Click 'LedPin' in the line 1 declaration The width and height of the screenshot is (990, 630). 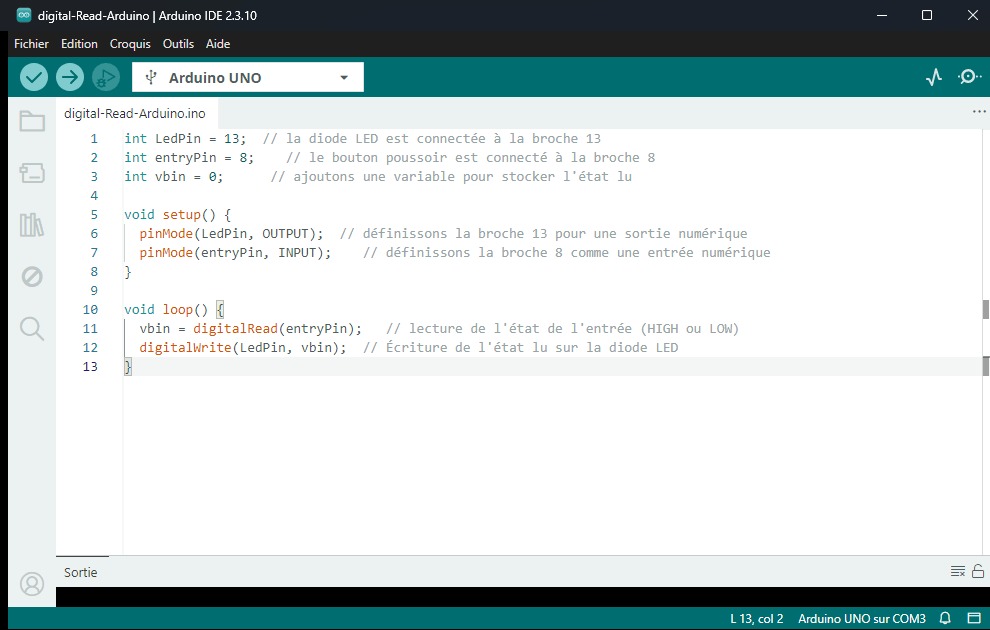click(178, 138)
